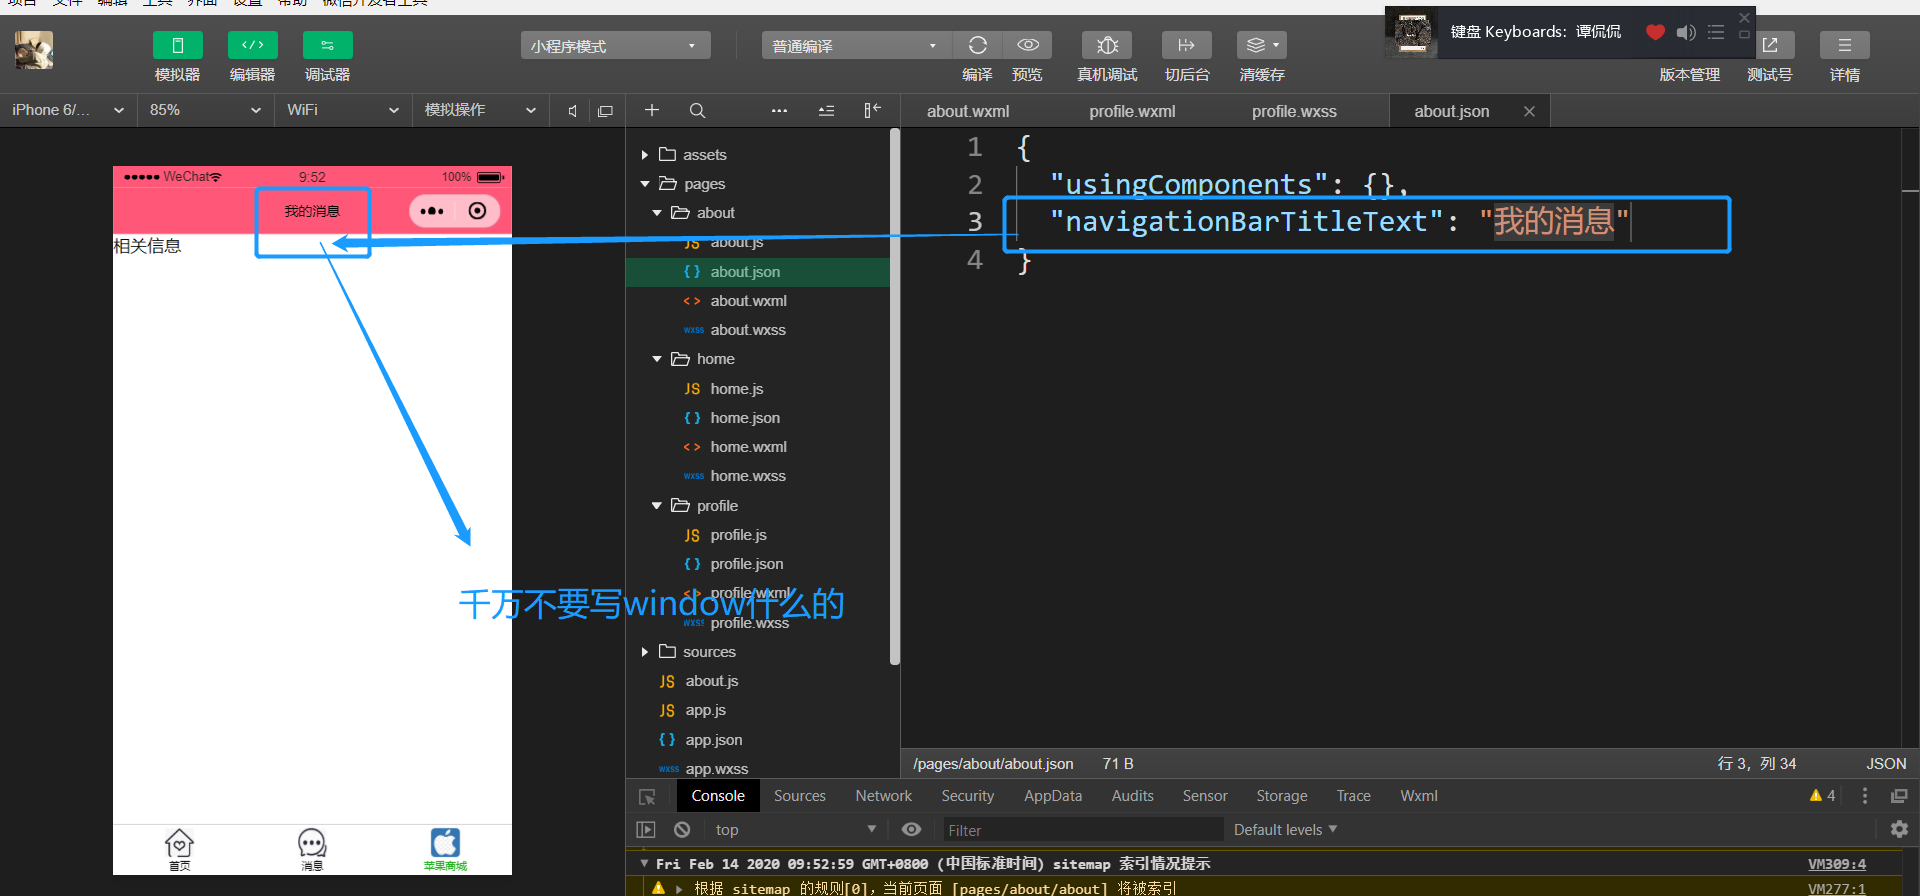Open the 小程序模式 mode dropdown

(x=615, y=46)
